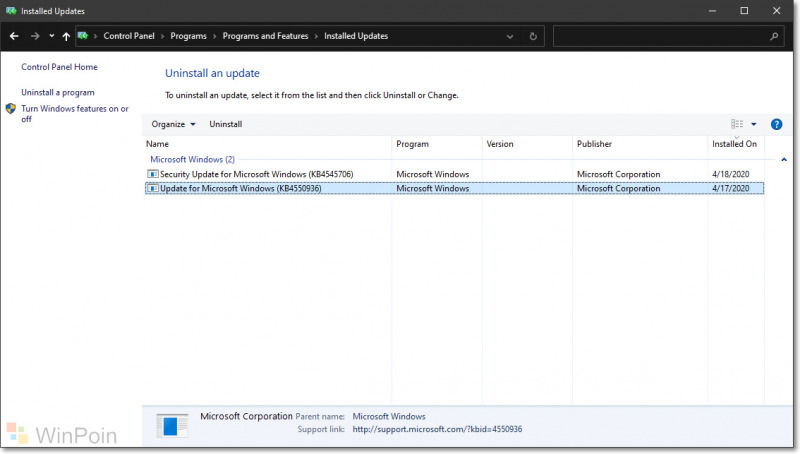This screenshot has width=800, height=454.
Task: Open more view options dropdown arrow
Action: 754,124
